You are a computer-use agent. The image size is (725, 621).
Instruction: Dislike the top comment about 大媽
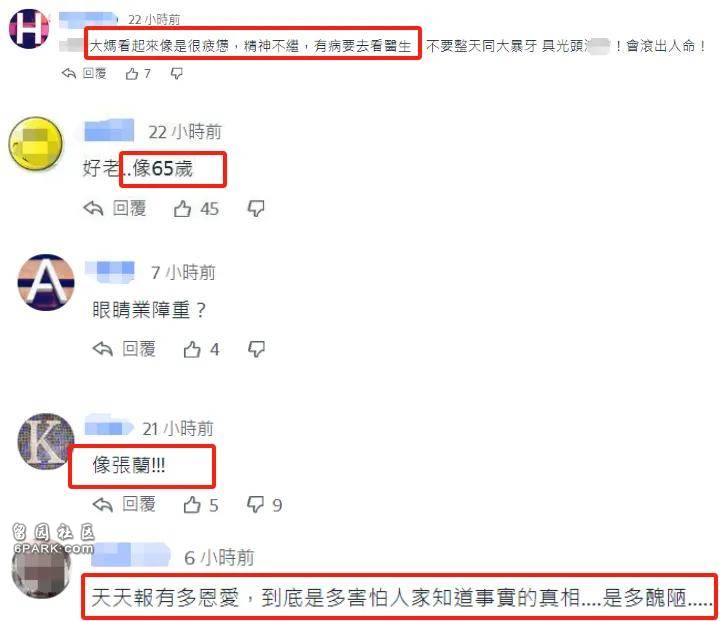click(177, 74)
